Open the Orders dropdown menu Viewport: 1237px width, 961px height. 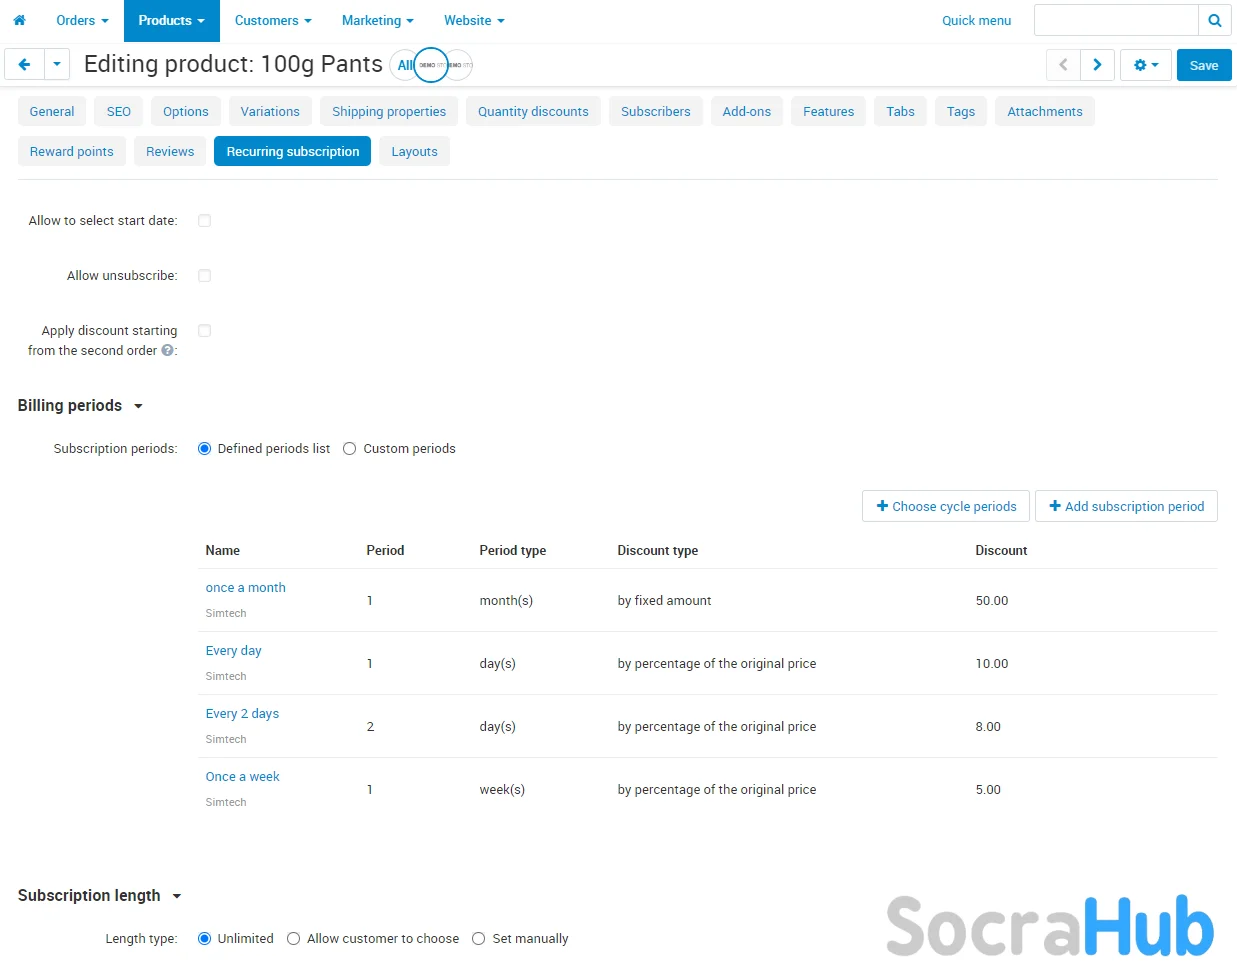pyautogui.click(x=82, y=20)
